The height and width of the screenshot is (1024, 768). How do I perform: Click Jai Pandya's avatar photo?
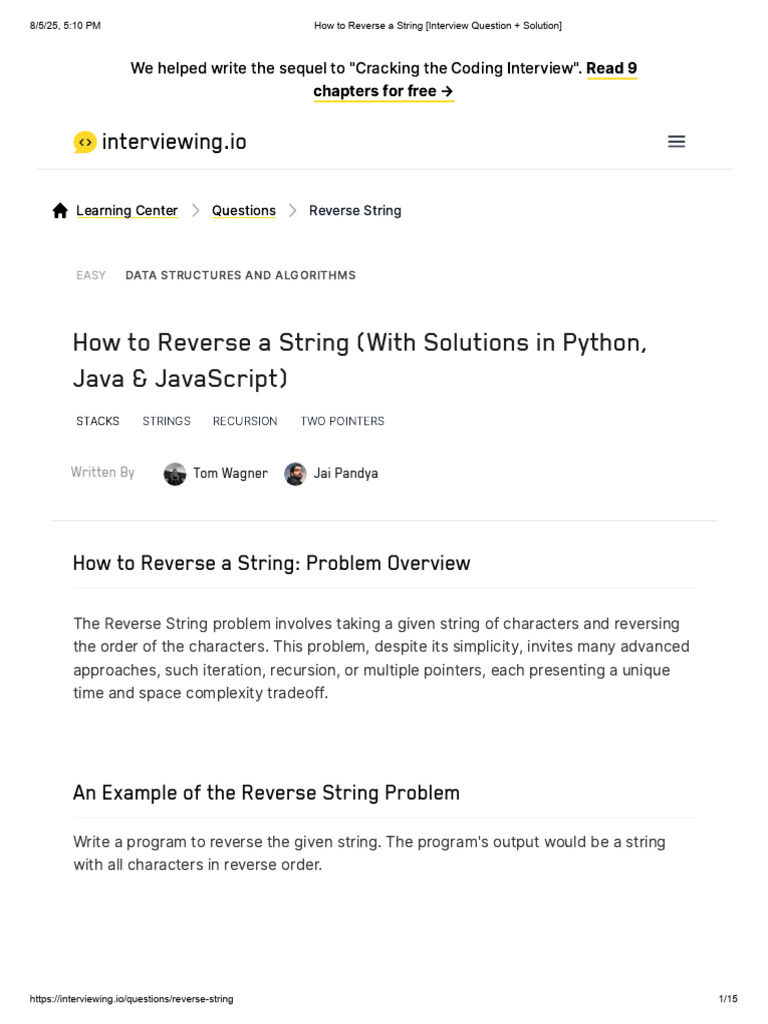coord(295,474)
